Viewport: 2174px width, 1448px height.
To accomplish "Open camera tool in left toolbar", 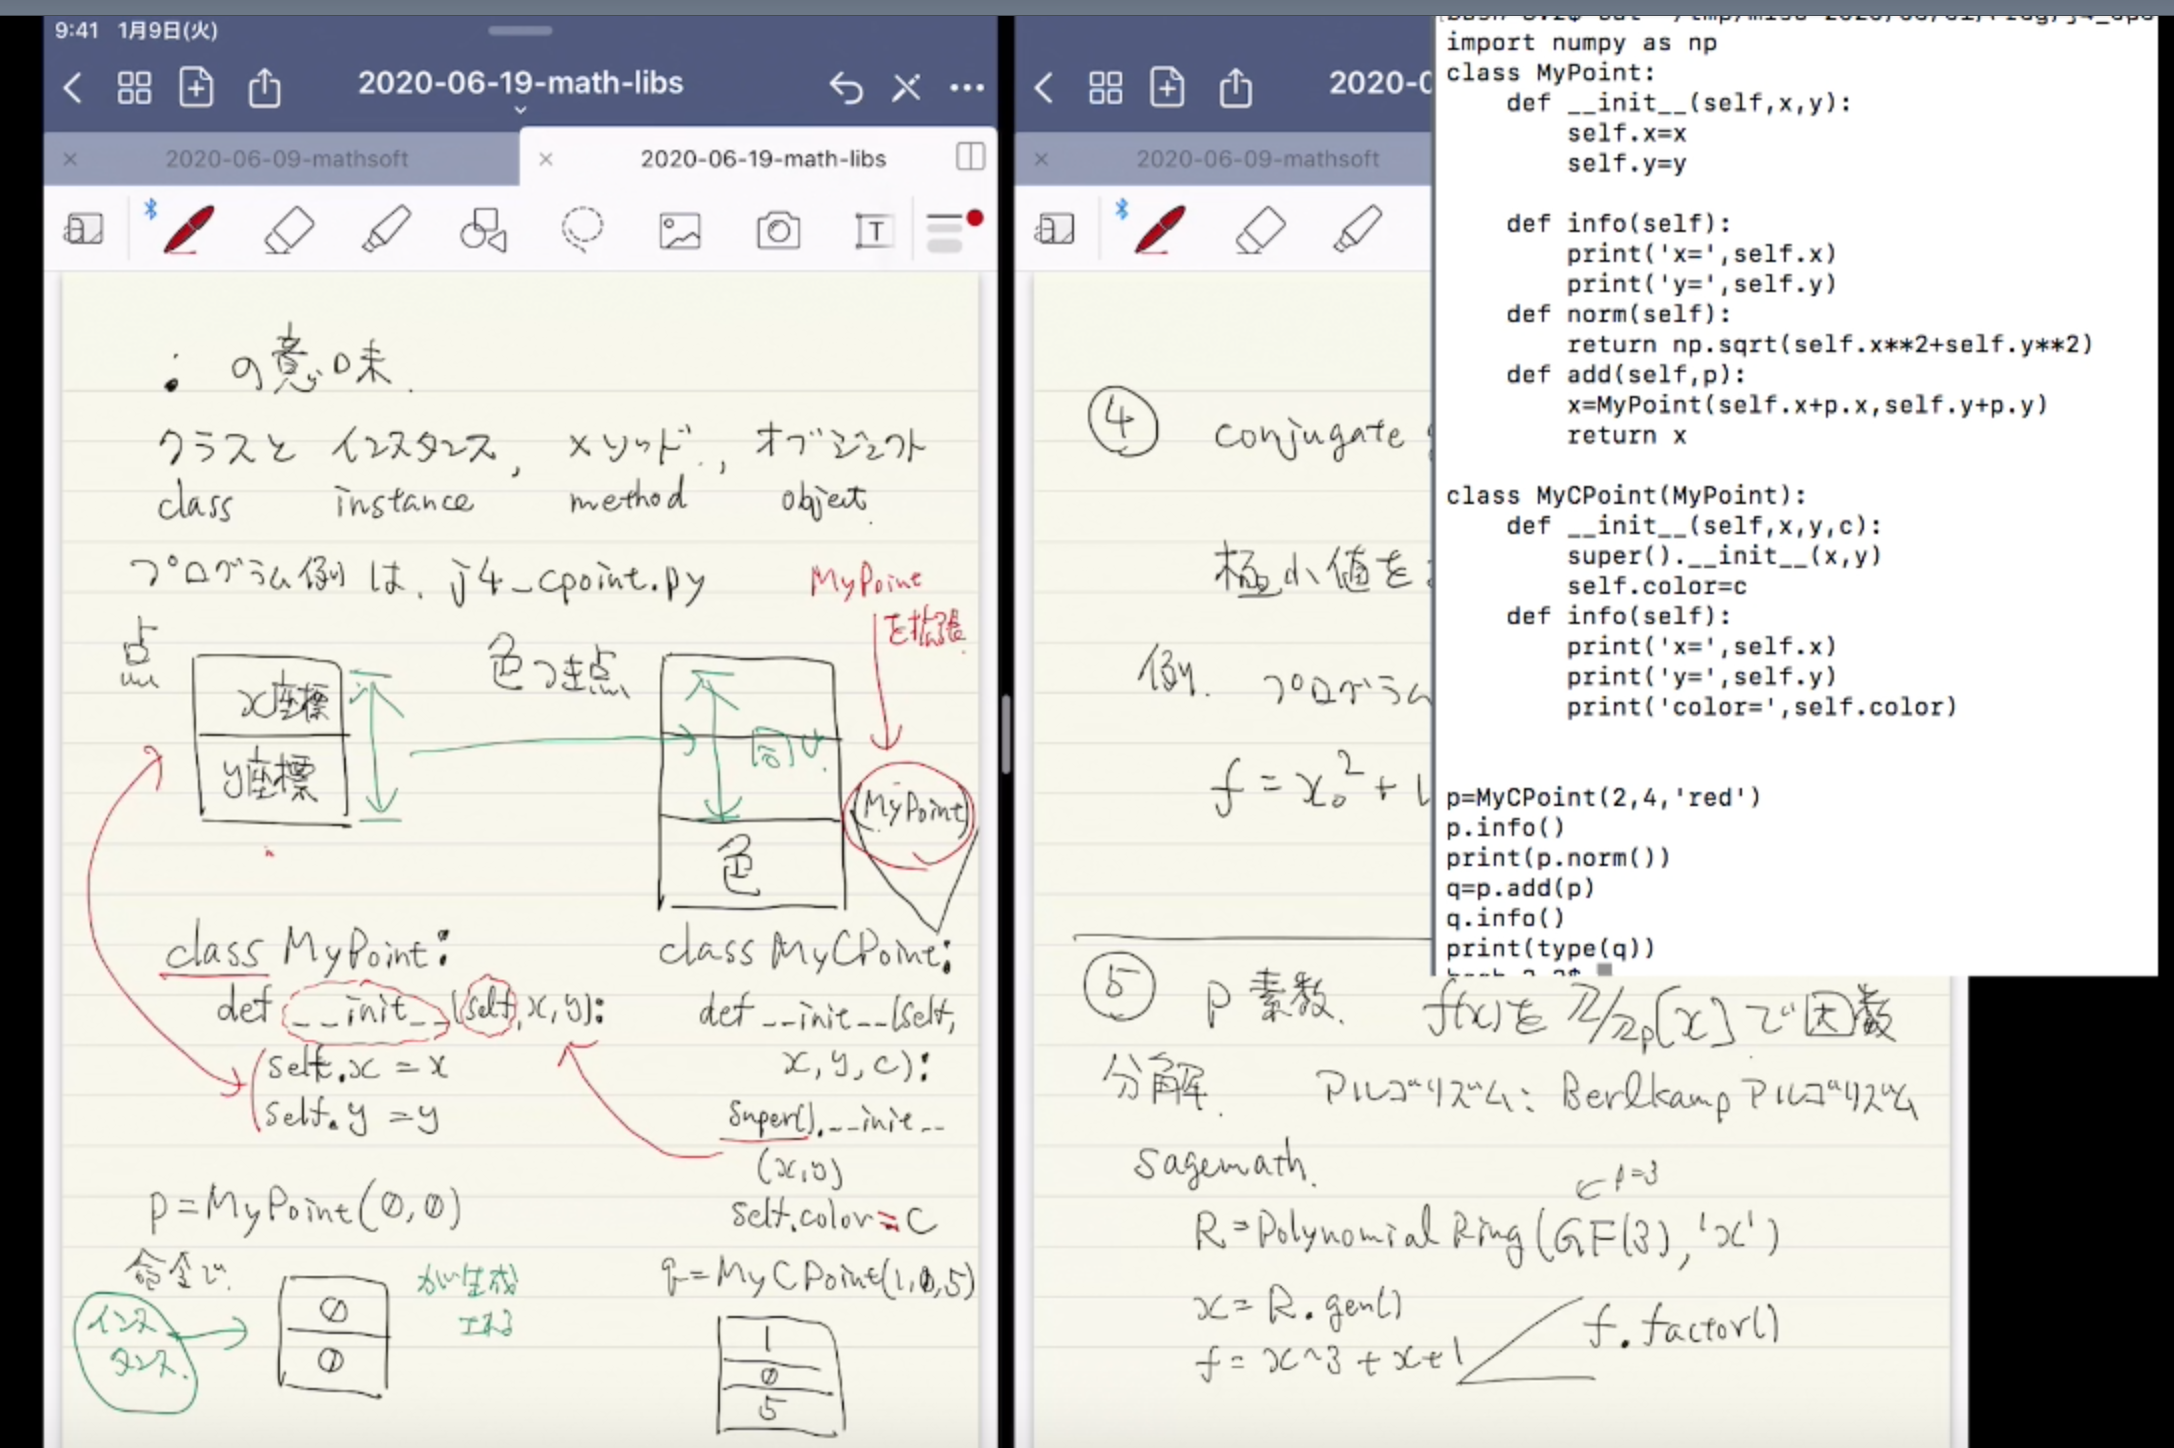I will click(x=778, y=231).
